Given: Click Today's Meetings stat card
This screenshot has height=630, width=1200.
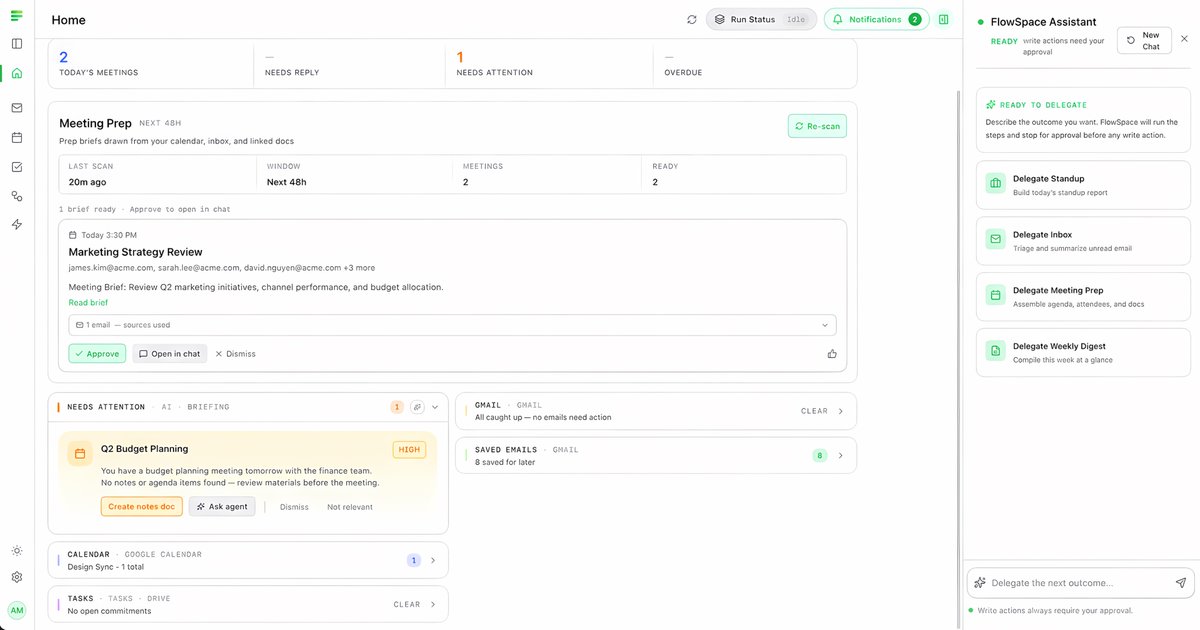Looking at the screenshot, I should pyautogui.click(x=150, y=64).
